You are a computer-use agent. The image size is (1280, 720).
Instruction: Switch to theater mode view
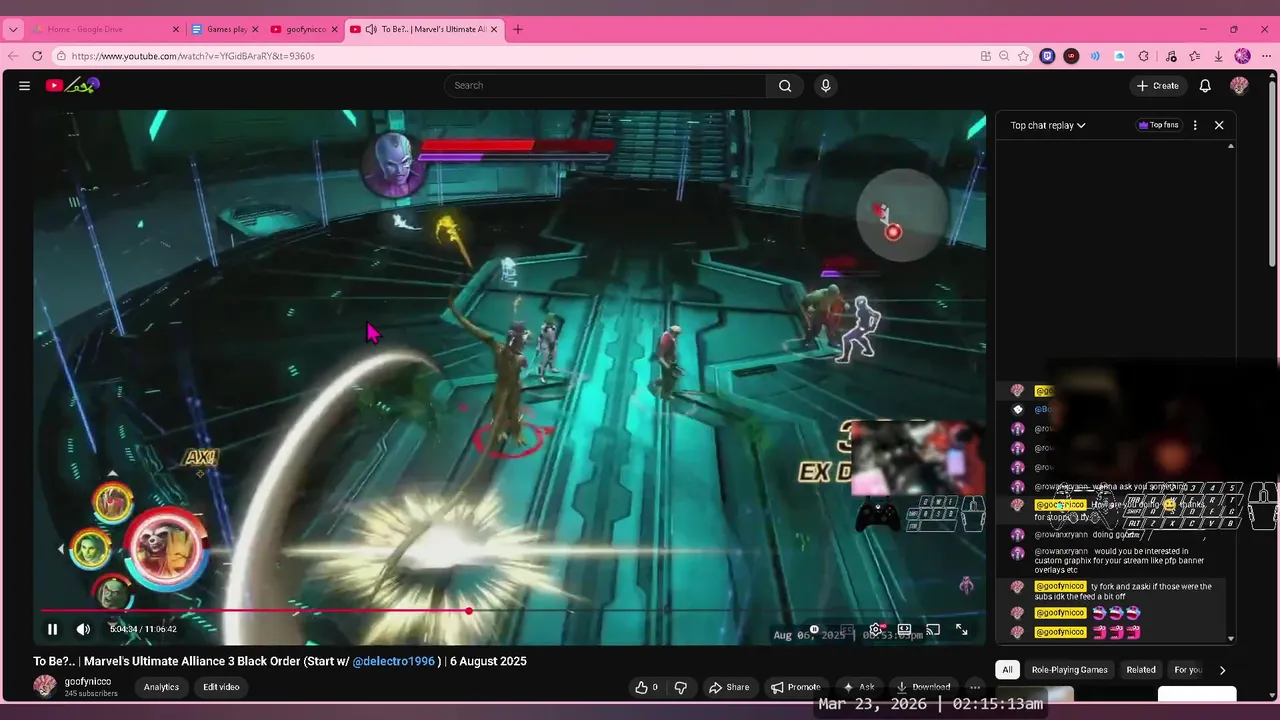pos(904,630)
